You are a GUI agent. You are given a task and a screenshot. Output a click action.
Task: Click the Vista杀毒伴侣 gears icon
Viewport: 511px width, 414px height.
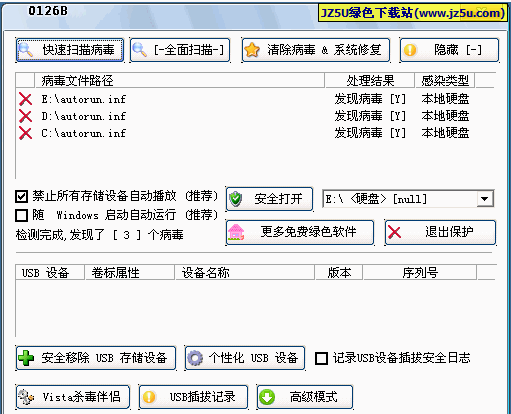26,397
